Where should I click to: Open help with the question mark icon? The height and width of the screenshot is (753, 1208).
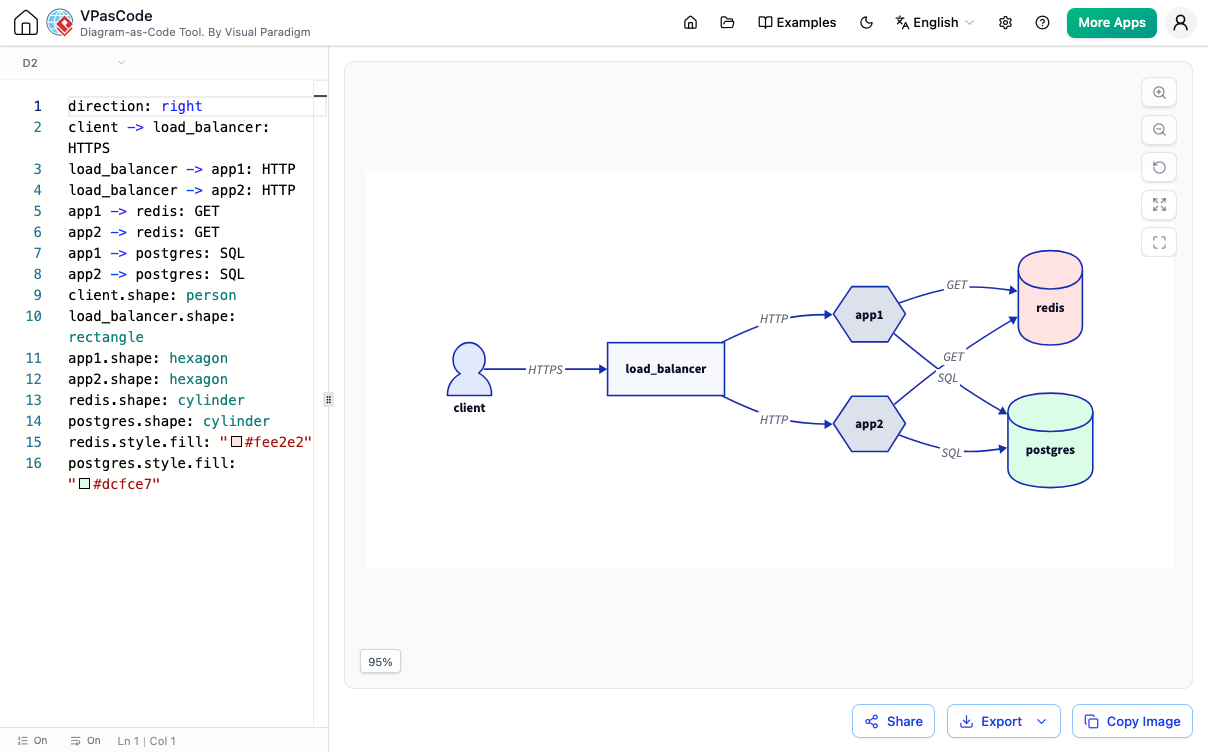coord(1043,23)
